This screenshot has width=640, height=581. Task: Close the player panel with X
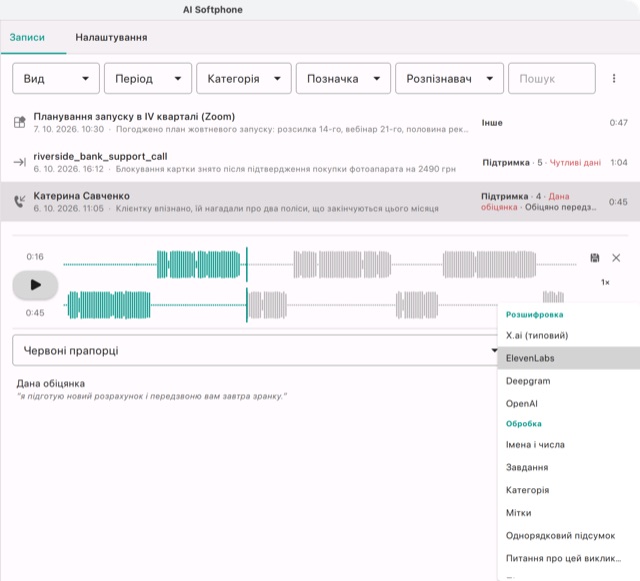point(616,258)
